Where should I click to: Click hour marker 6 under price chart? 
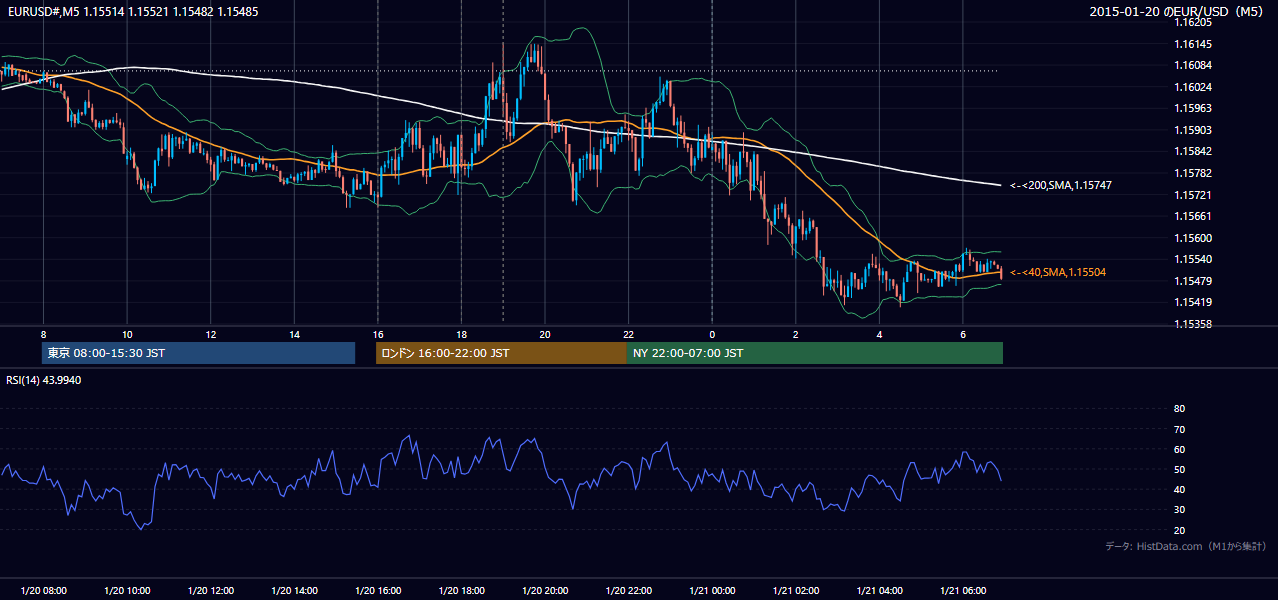(963, 334)
